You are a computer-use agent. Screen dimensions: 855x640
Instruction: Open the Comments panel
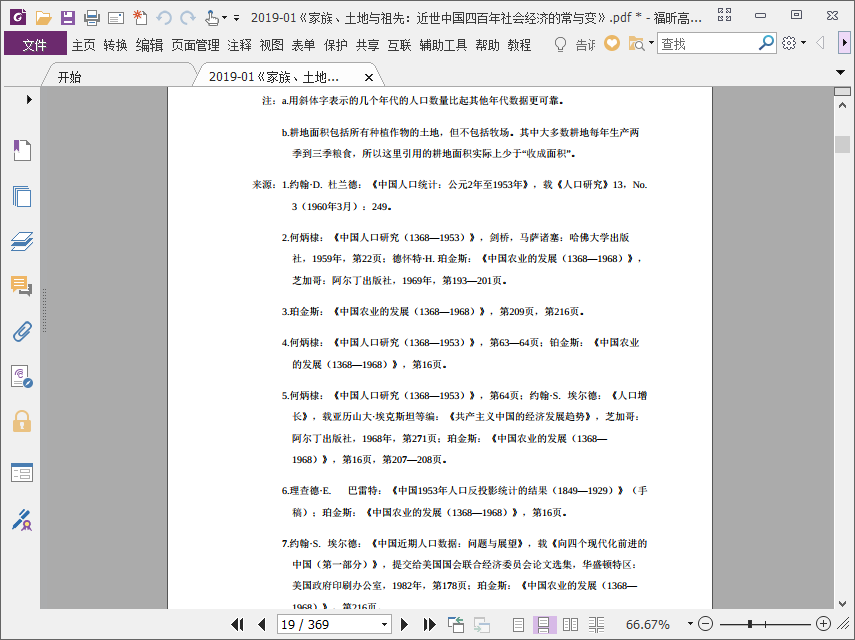[x=22, y=286]
